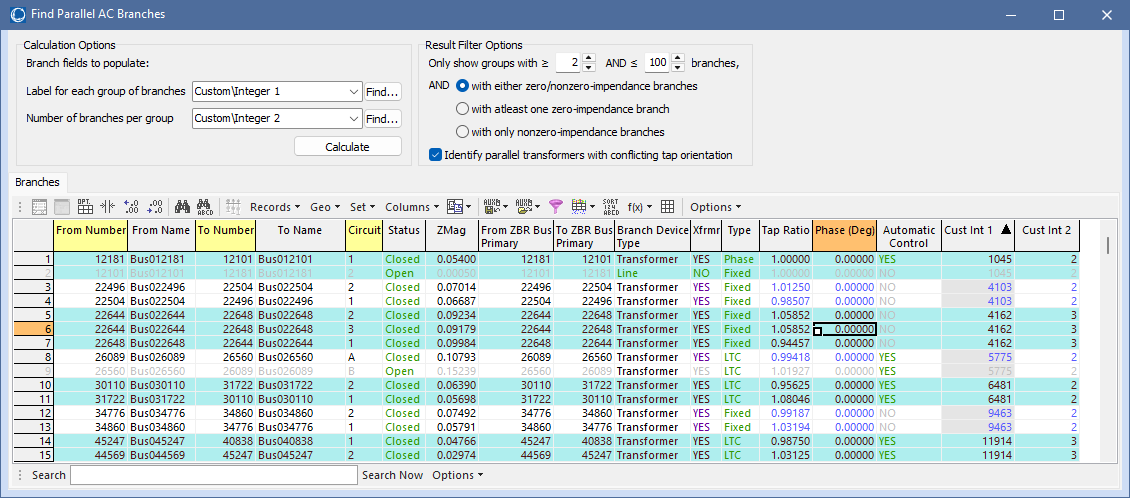The height and width of the screenshot is (498, 1130).
Task: Click the pink funnel filter icon
Action: 556,207
